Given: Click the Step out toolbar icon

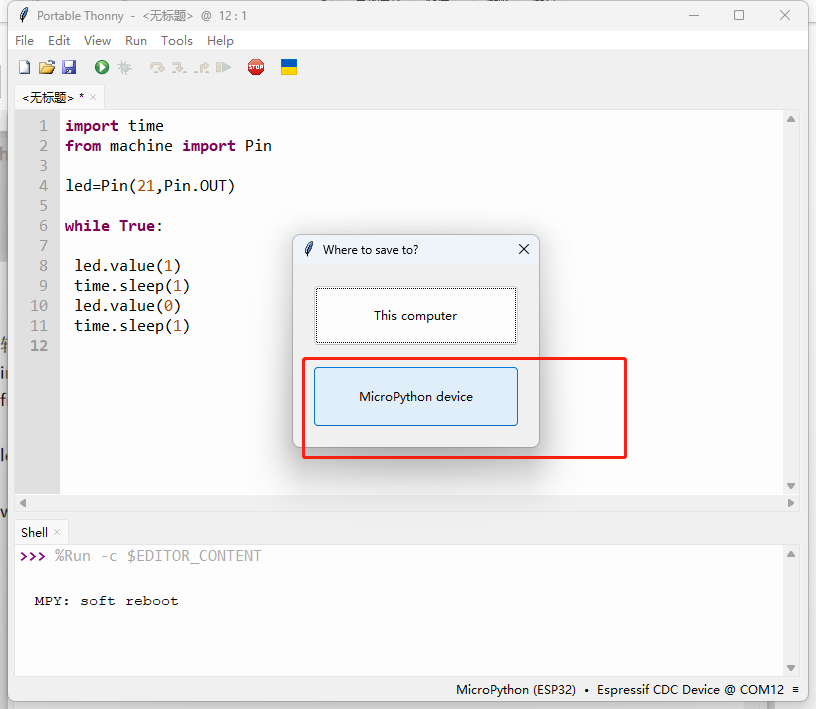Looking at the screenshot, I should click(201, 68).
